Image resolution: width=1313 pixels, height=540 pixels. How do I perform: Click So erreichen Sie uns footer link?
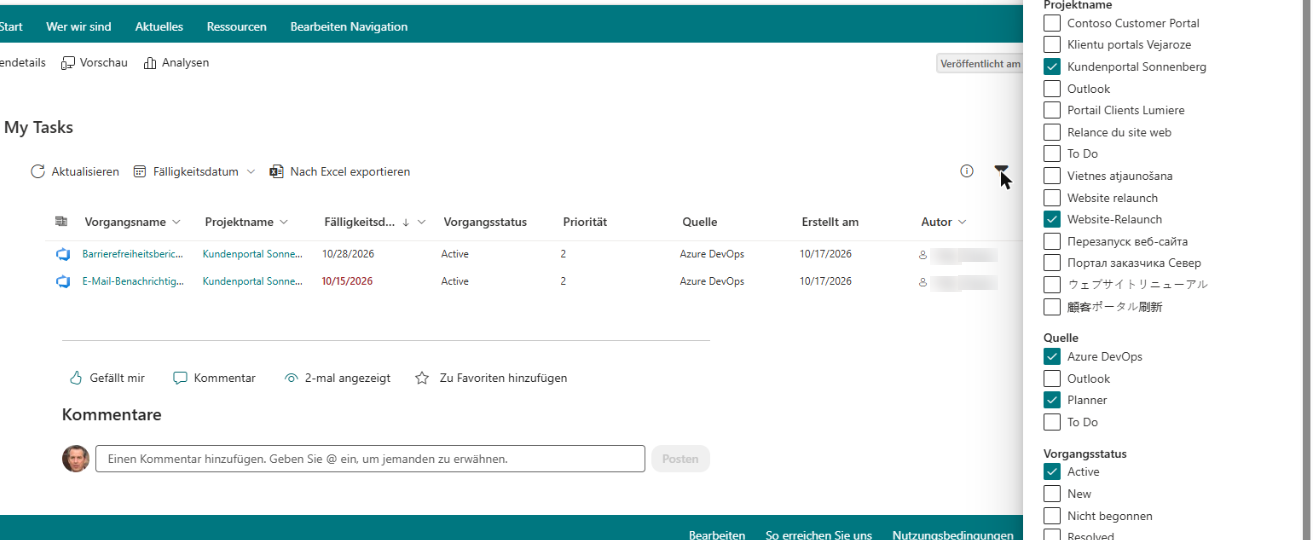click(819, 535)
